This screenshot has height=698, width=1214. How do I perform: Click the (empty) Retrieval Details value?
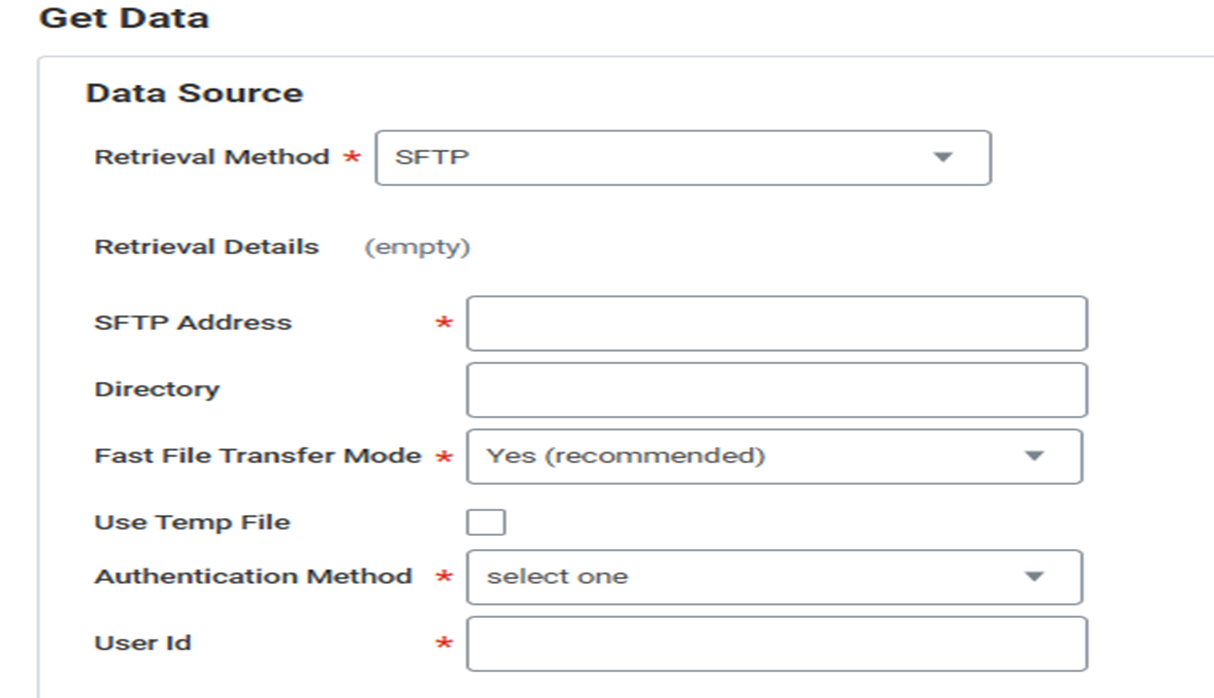coord(416,247)
